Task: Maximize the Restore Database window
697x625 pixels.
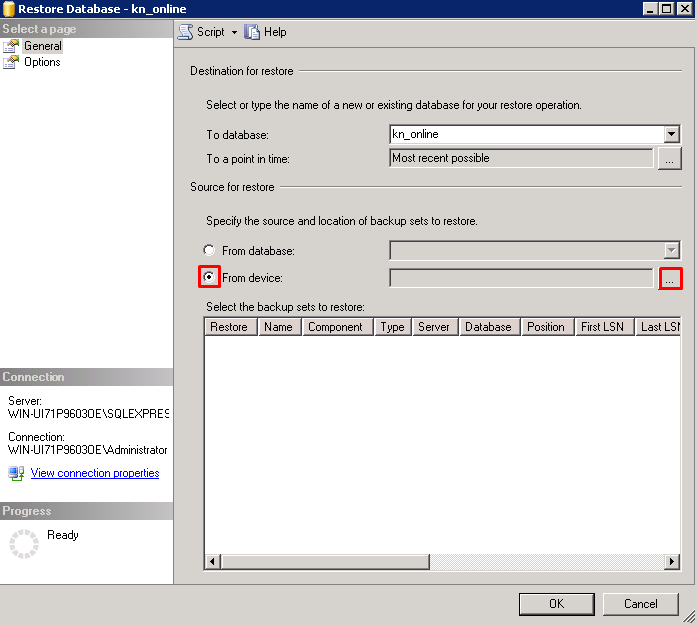Action: point(667,9)
